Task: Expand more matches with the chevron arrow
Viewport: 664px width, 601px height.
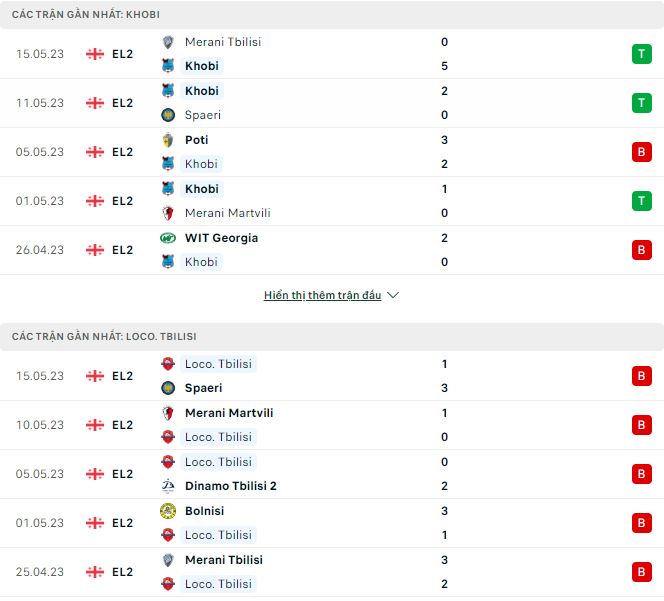Action: click(393, 295)
